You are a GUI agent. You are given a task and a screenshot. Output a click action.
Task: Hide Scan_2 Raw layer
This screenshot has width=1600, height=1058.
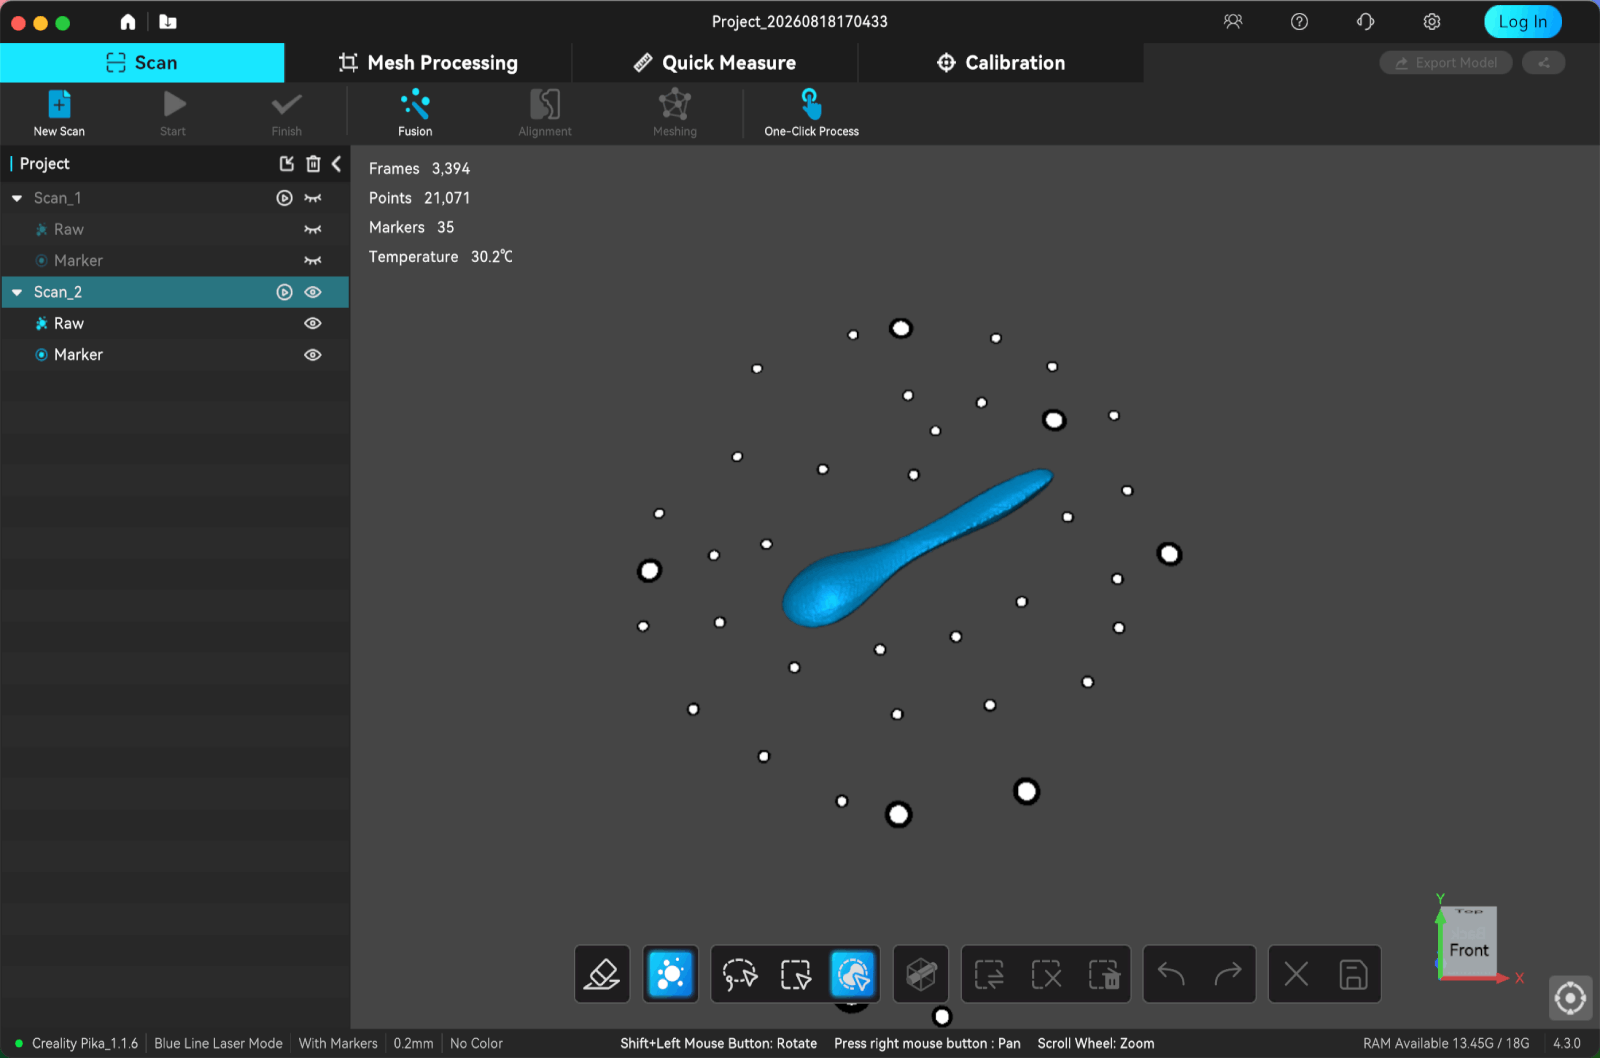point(313,323)
